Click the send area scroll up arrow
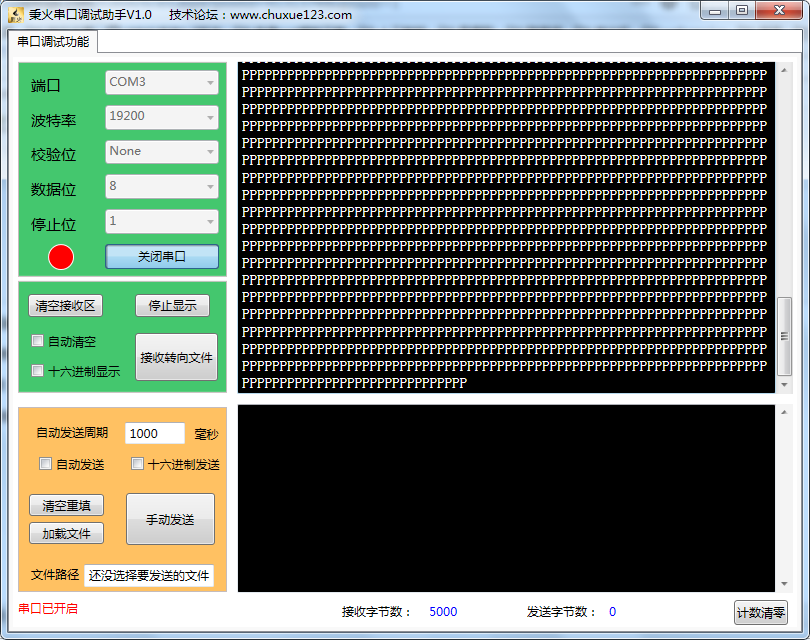The width and height of the screenshot is (810, 640). pos(784,412)
